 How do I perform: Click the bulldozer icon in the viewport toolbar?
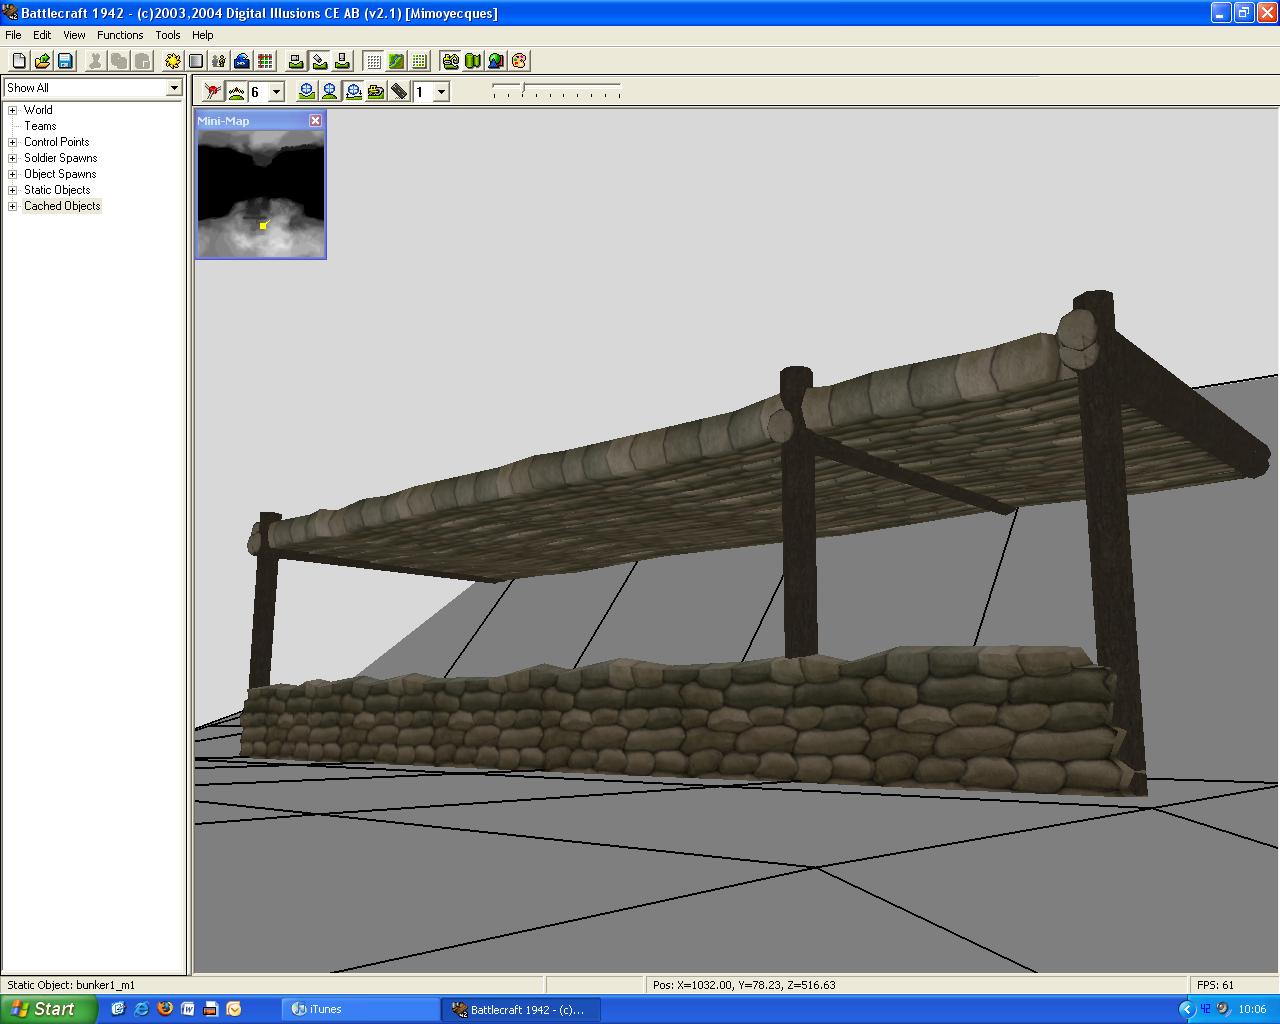pyautogui.click(x=376, y=92)
